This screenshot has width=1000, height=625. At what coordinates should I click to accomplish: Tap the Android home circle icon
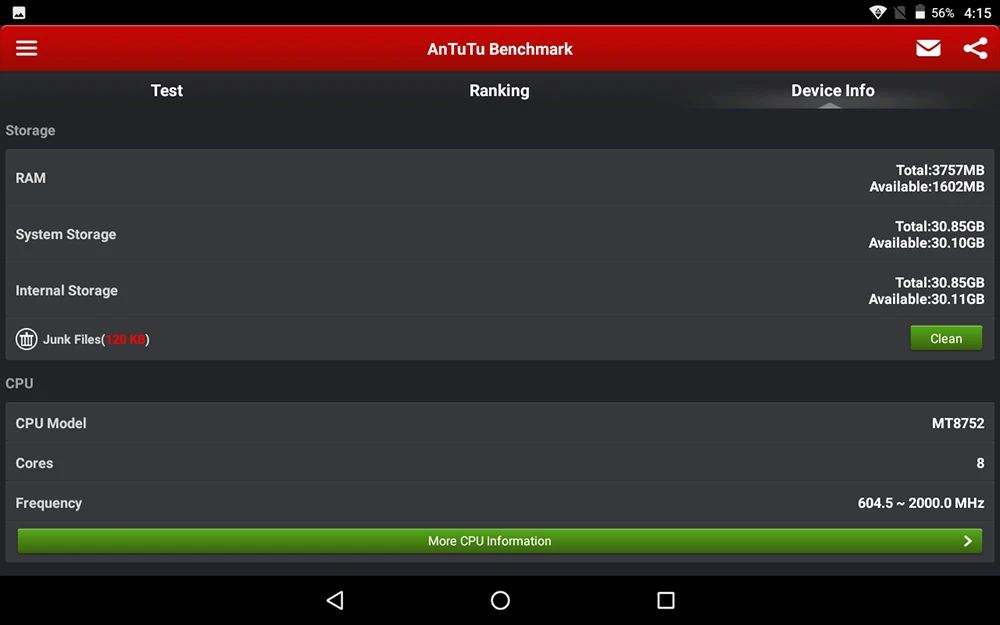500,600
